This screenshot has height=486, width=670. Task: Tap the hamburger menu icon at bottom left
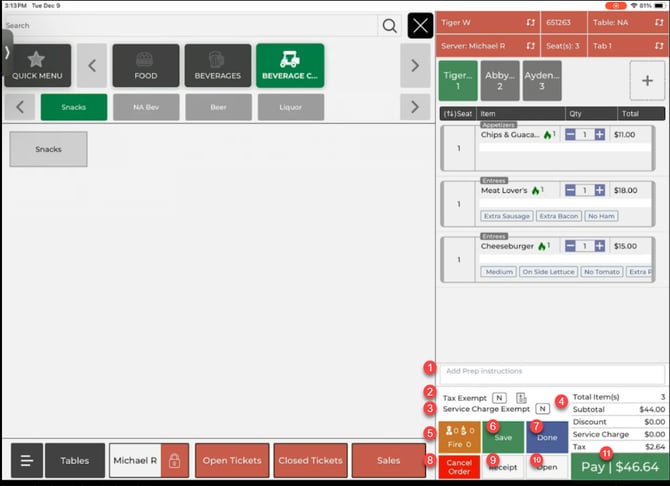pos(27,461)
